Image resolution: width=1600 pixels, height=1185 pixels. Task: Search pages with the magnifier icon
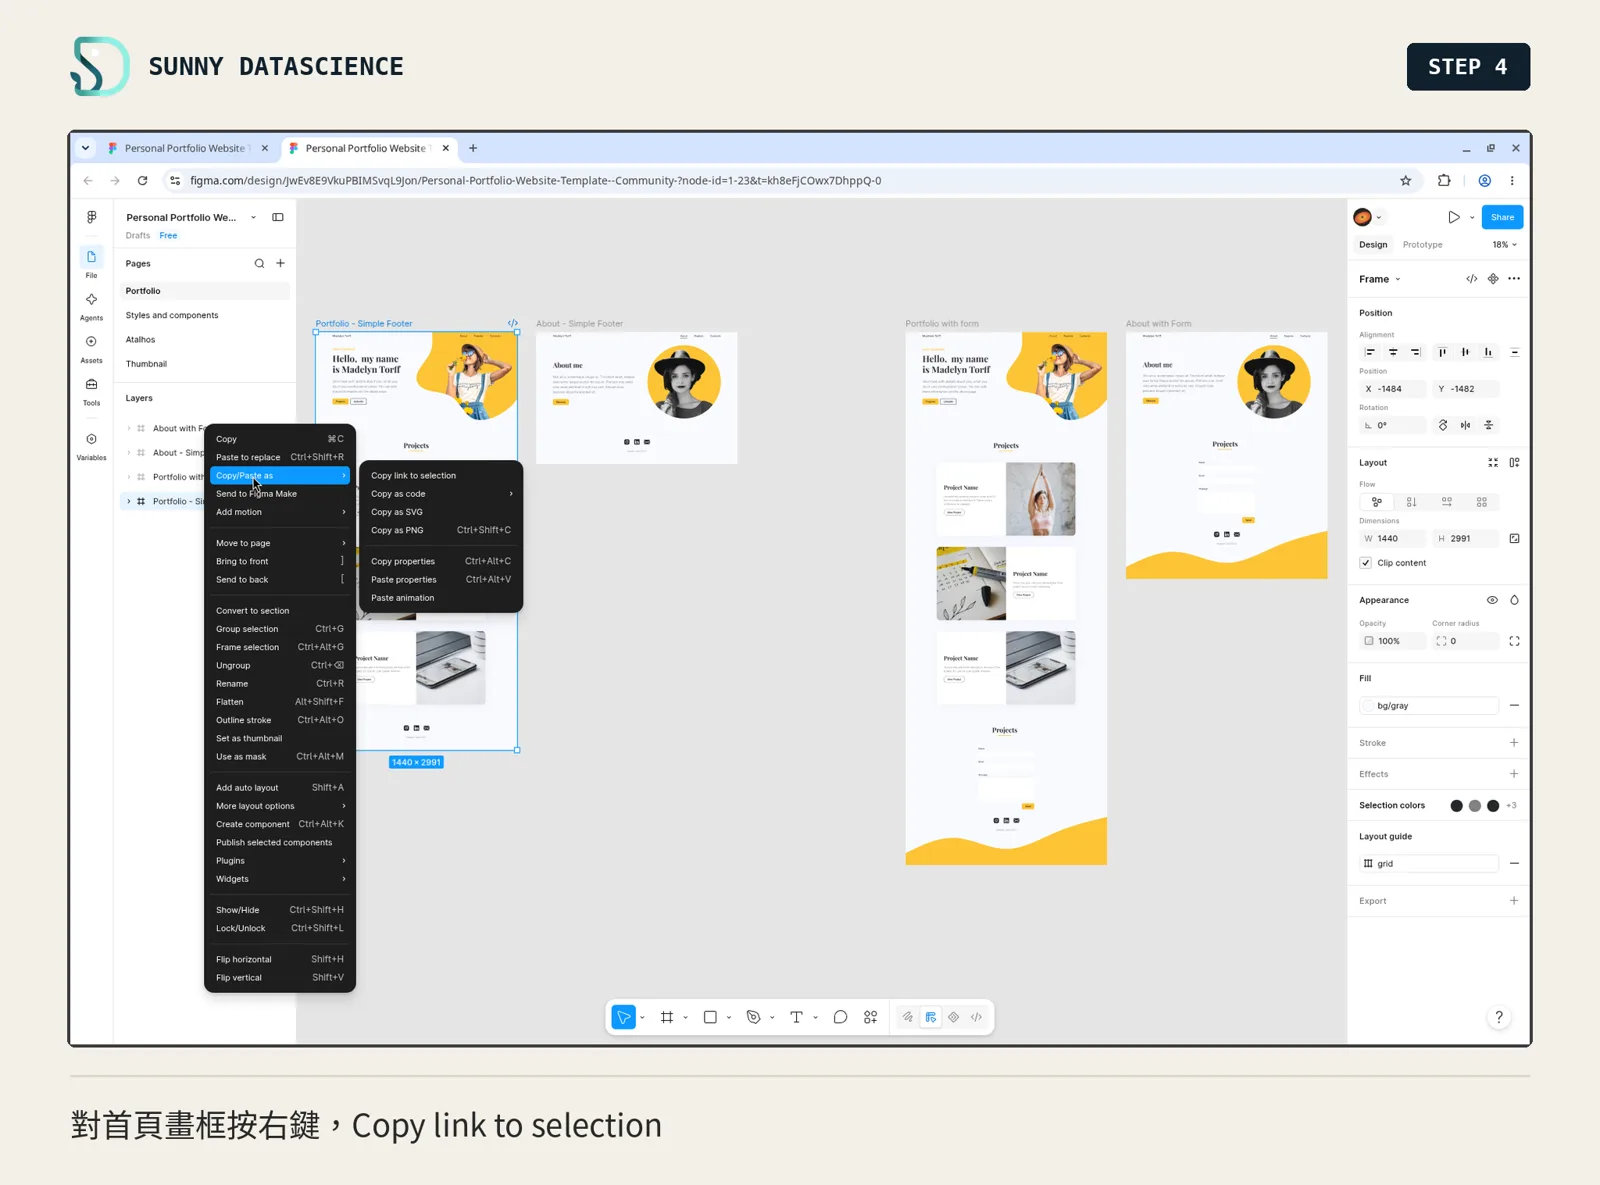259,264
